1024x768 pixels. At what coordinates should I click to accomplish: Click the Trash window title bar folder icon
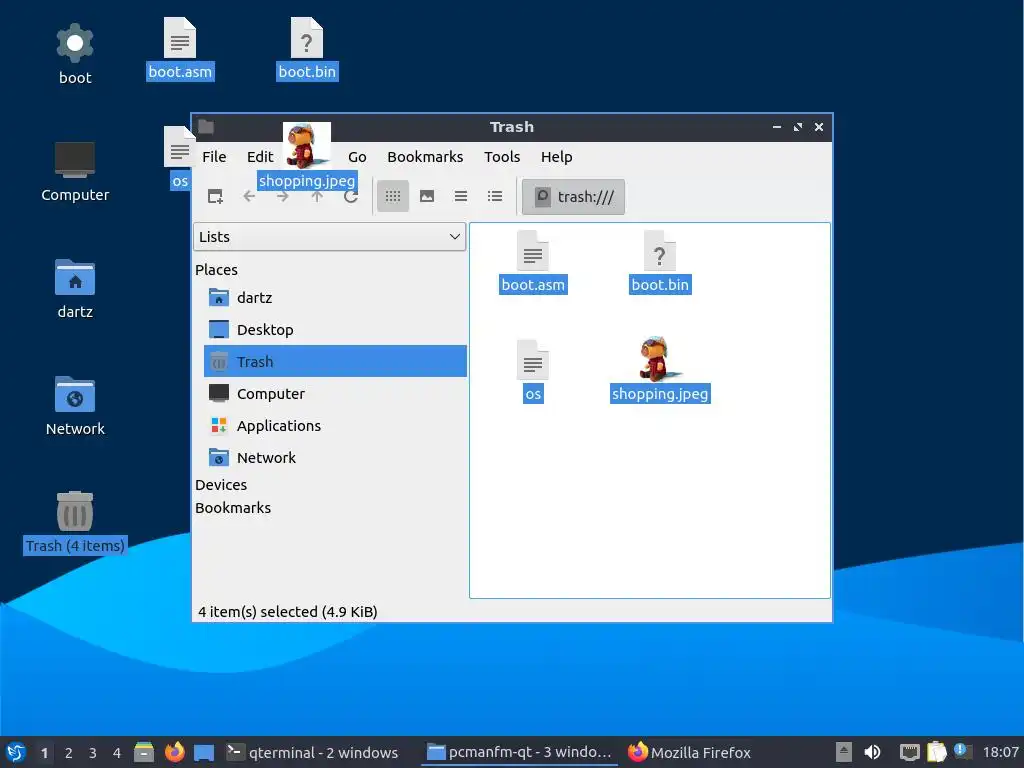[x=206, y=127]
